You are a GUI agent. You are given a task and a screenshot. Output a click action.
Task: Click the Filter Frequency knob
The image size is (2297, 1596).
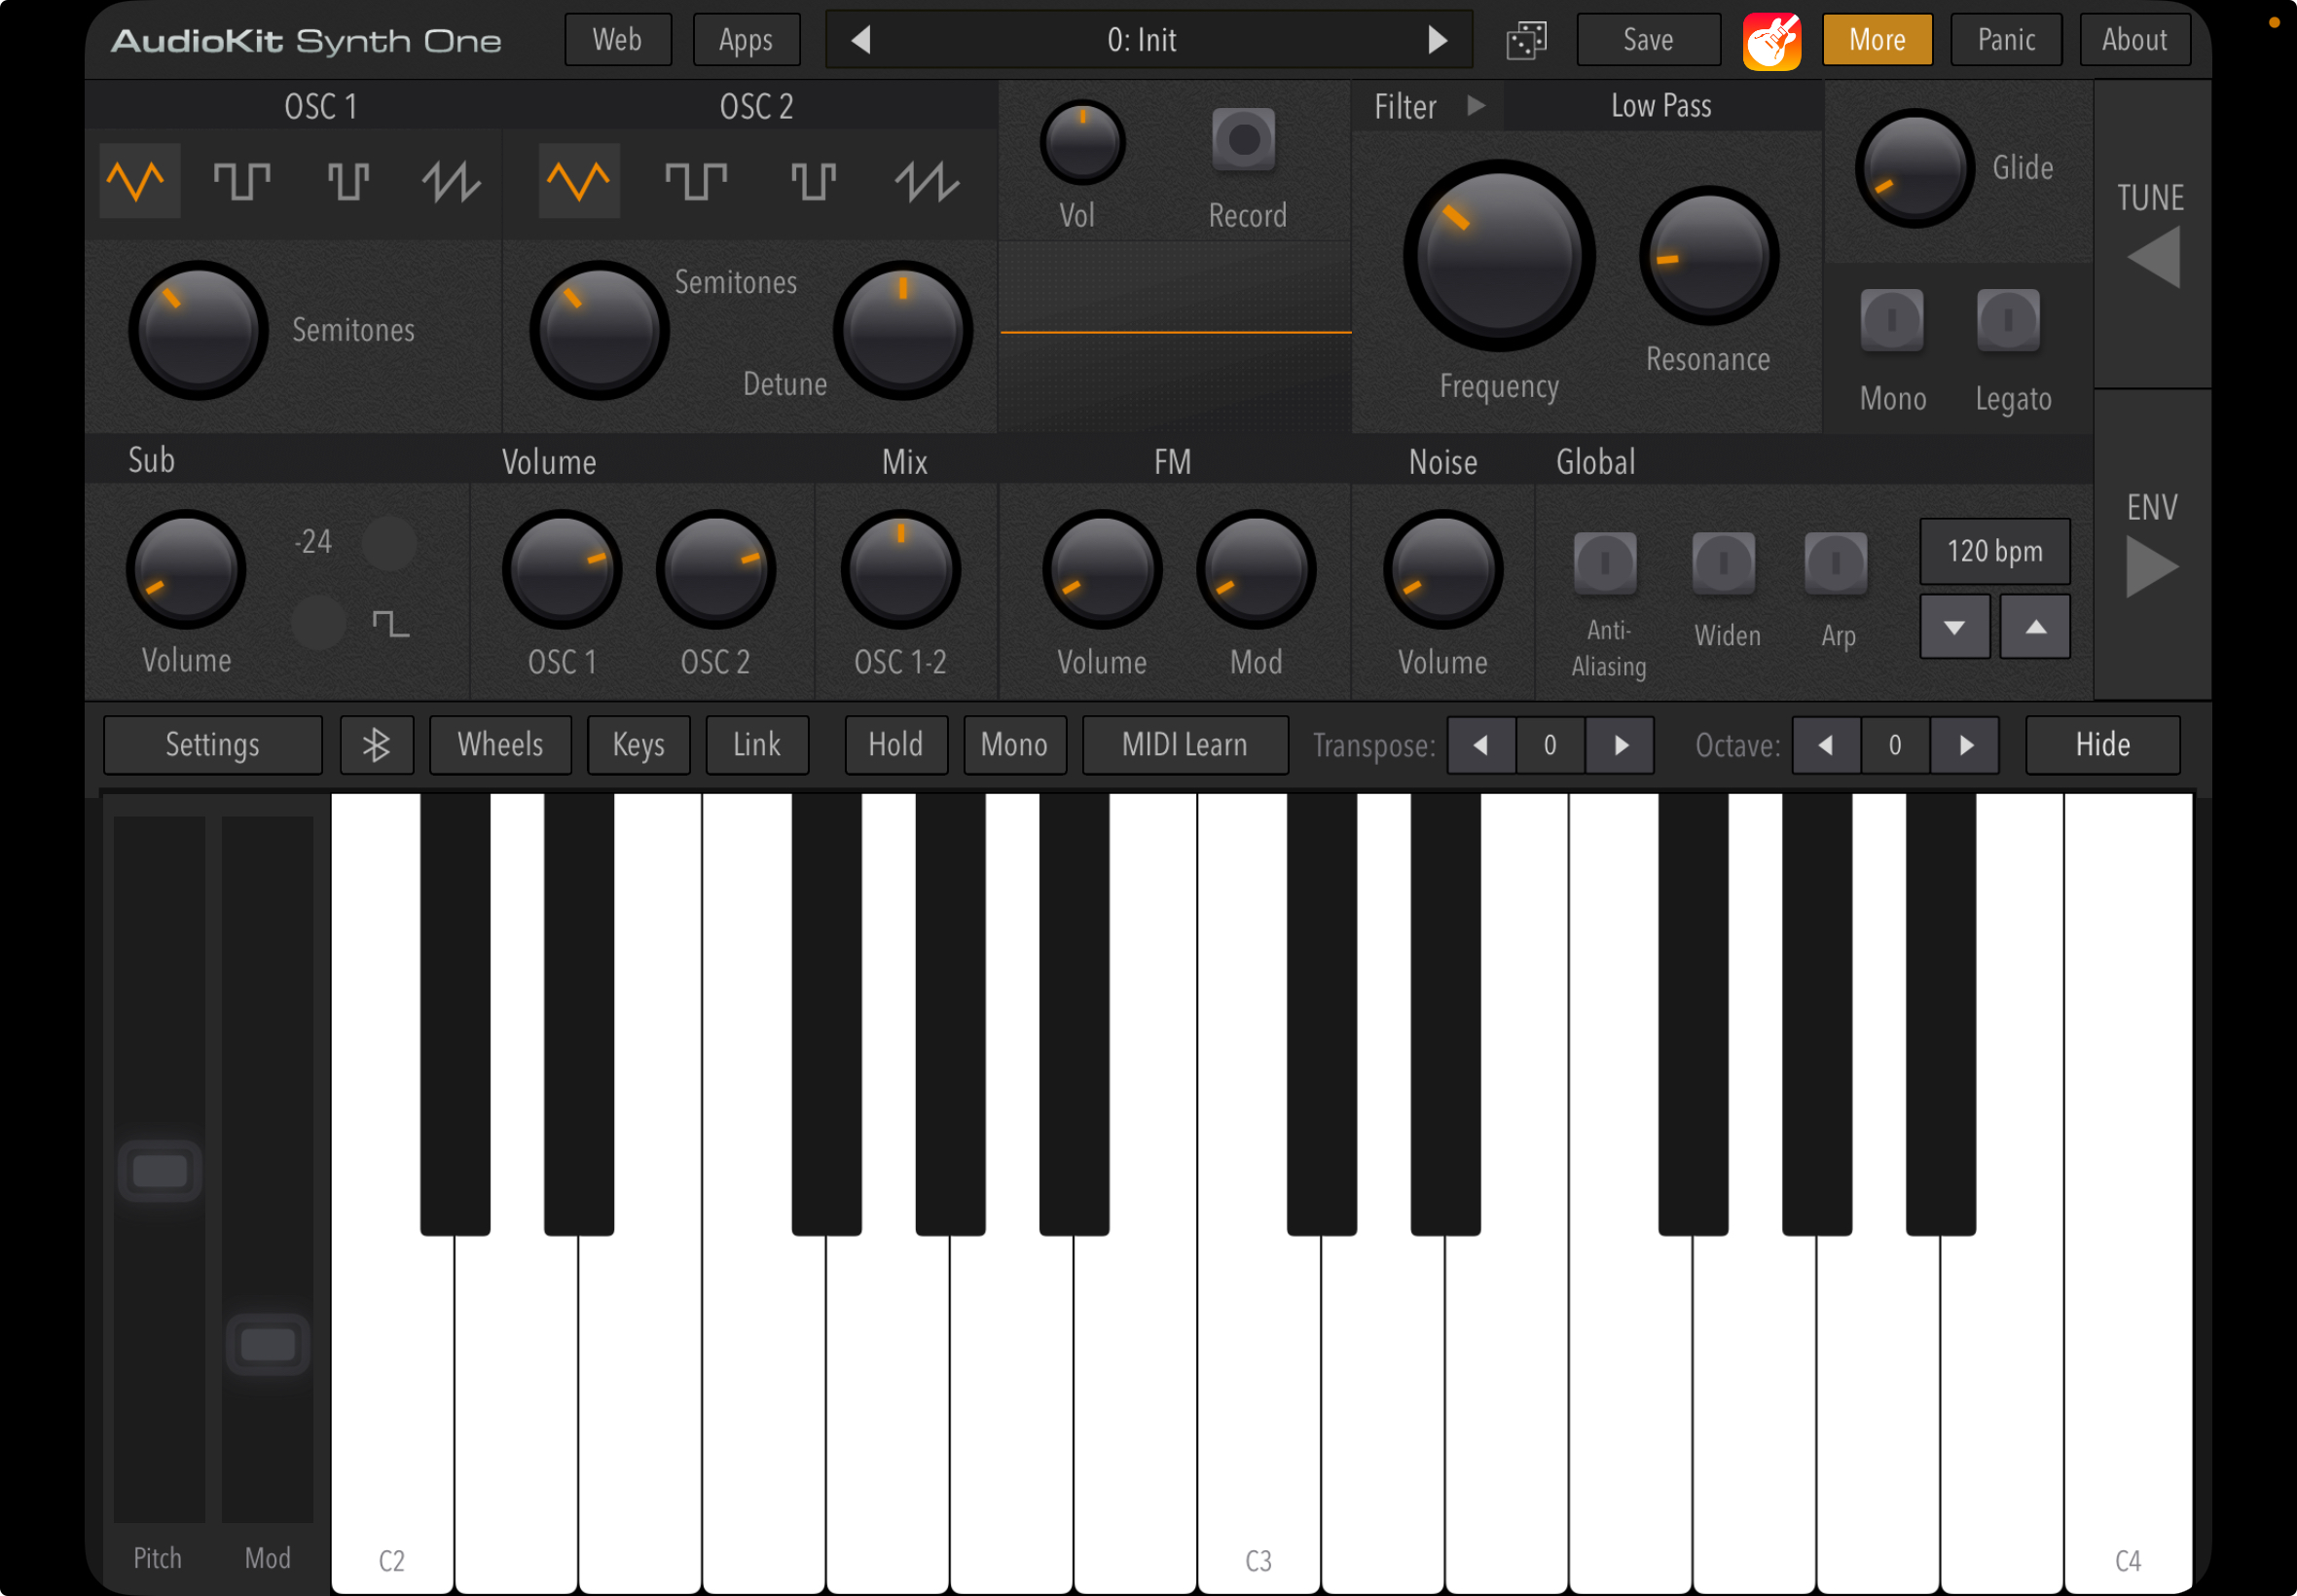pos(1499,256)
